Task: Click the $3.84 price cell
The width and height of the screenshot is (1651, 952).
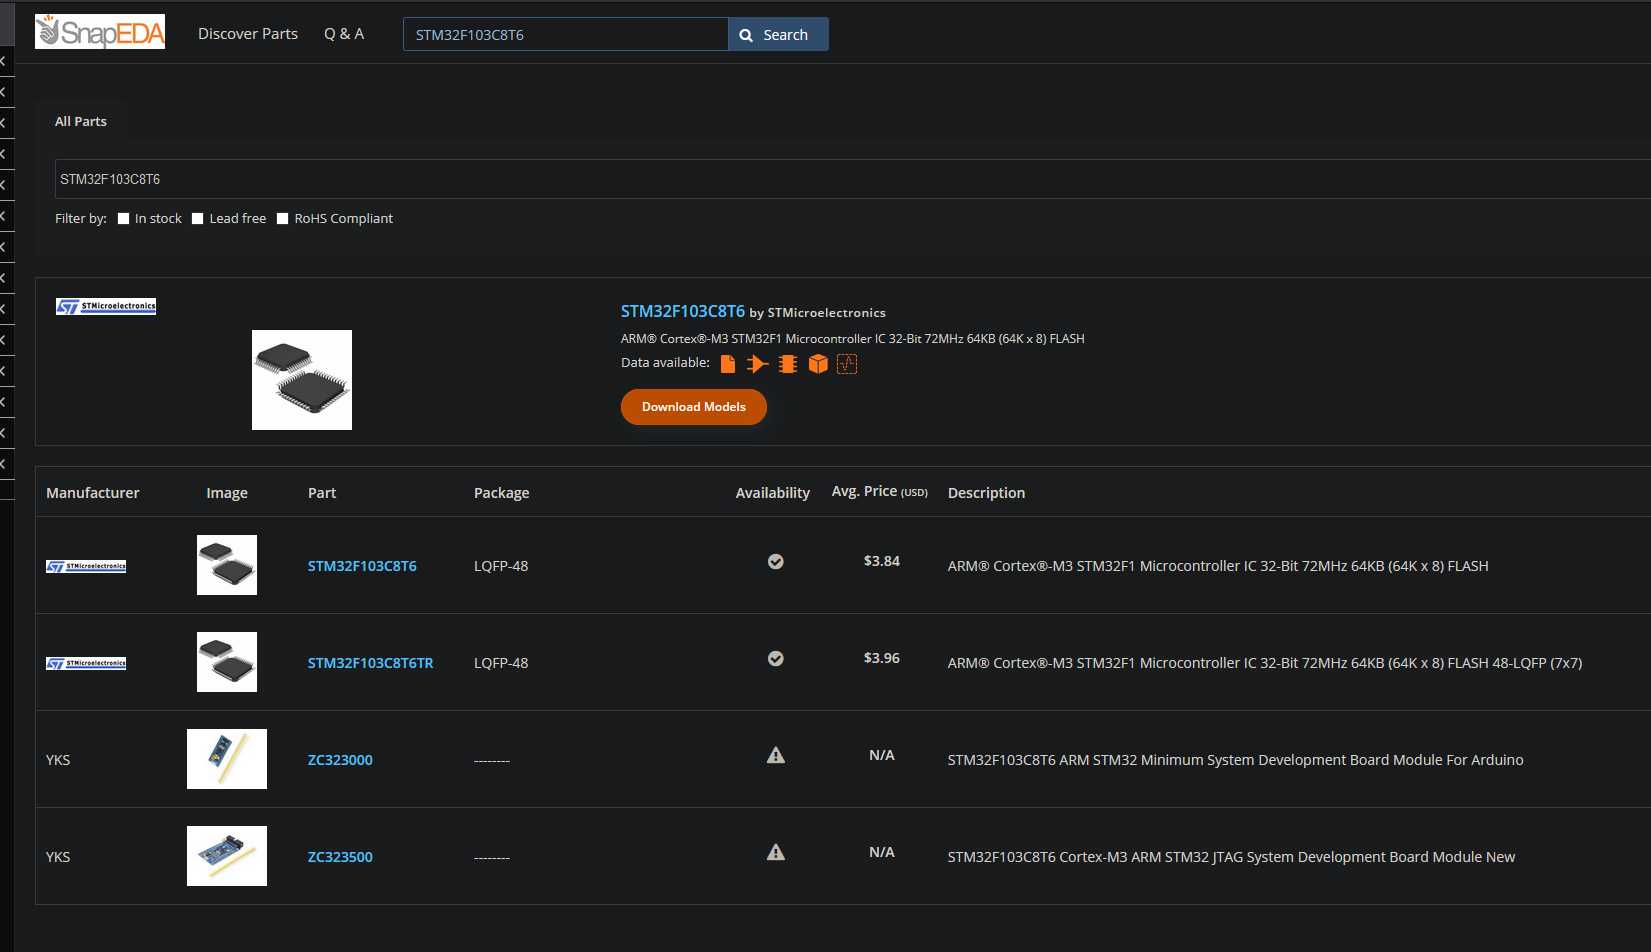Action: pos(882,561)
